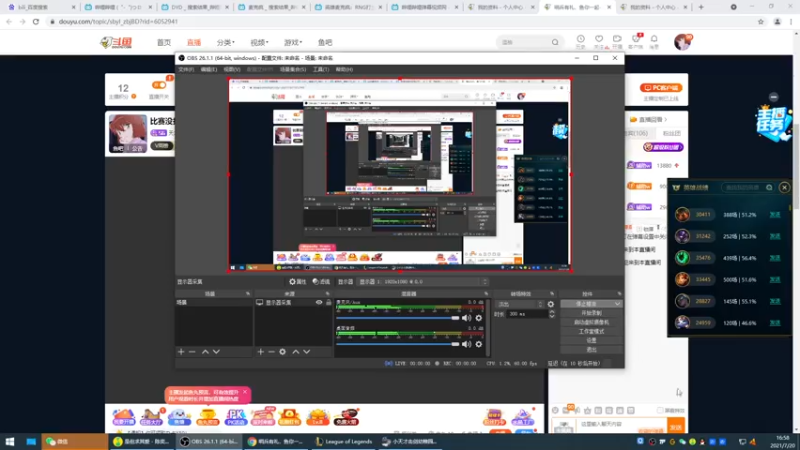Open Settings from OBS Controls panel

[x=591, y=340]
